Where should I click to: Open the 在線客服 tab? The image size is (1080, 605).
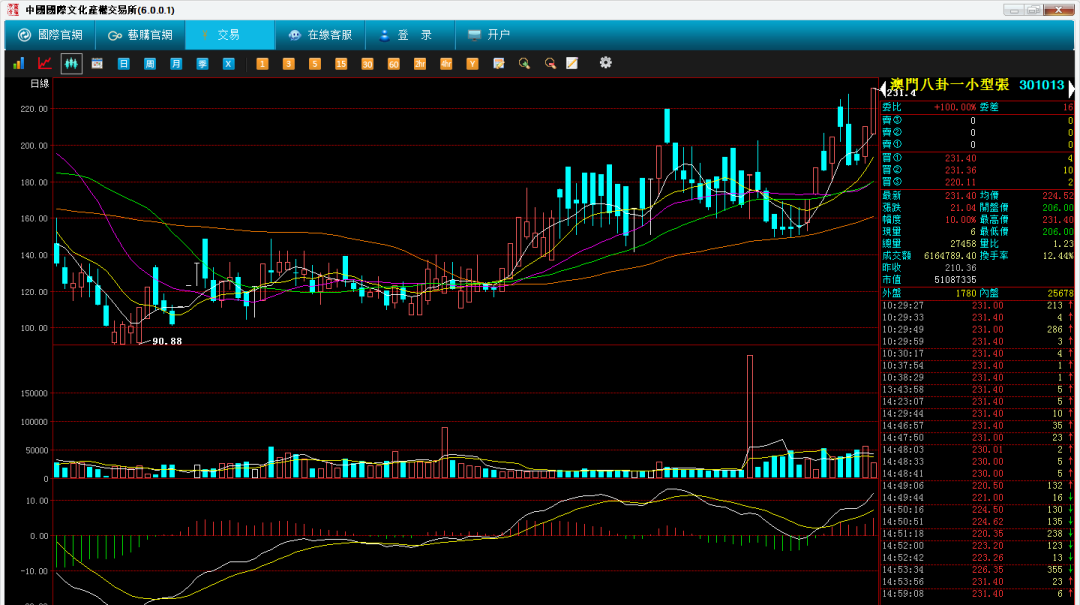click(x=320, y=35)
